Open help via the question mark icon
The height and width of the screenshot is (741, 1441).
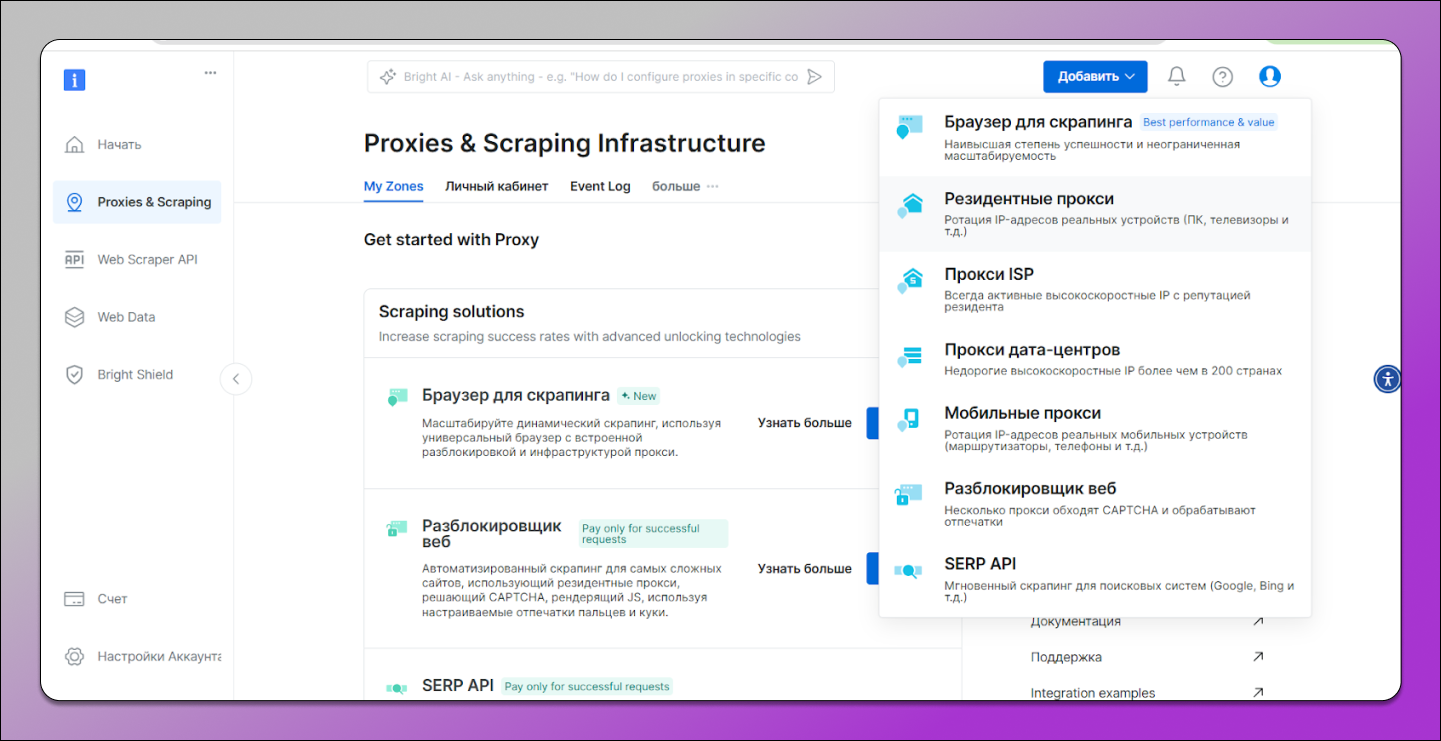1223,77
